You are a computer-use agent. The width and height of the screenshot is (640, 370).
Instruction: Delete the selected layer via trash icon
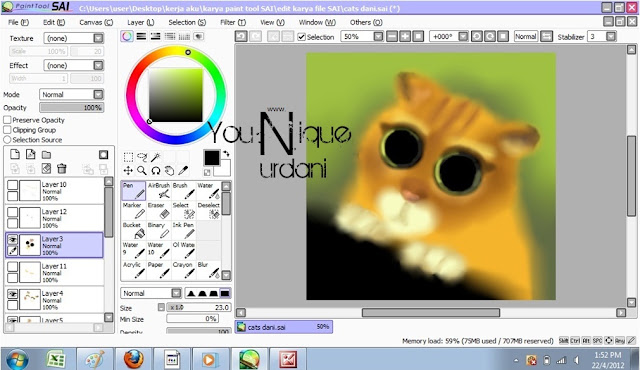pos(62,168)
